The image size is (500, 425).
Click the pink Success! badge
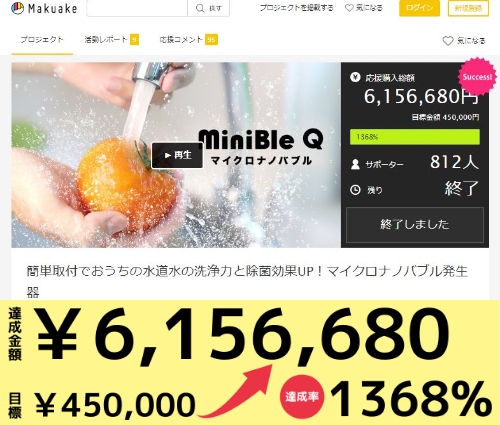coord(477,77)
